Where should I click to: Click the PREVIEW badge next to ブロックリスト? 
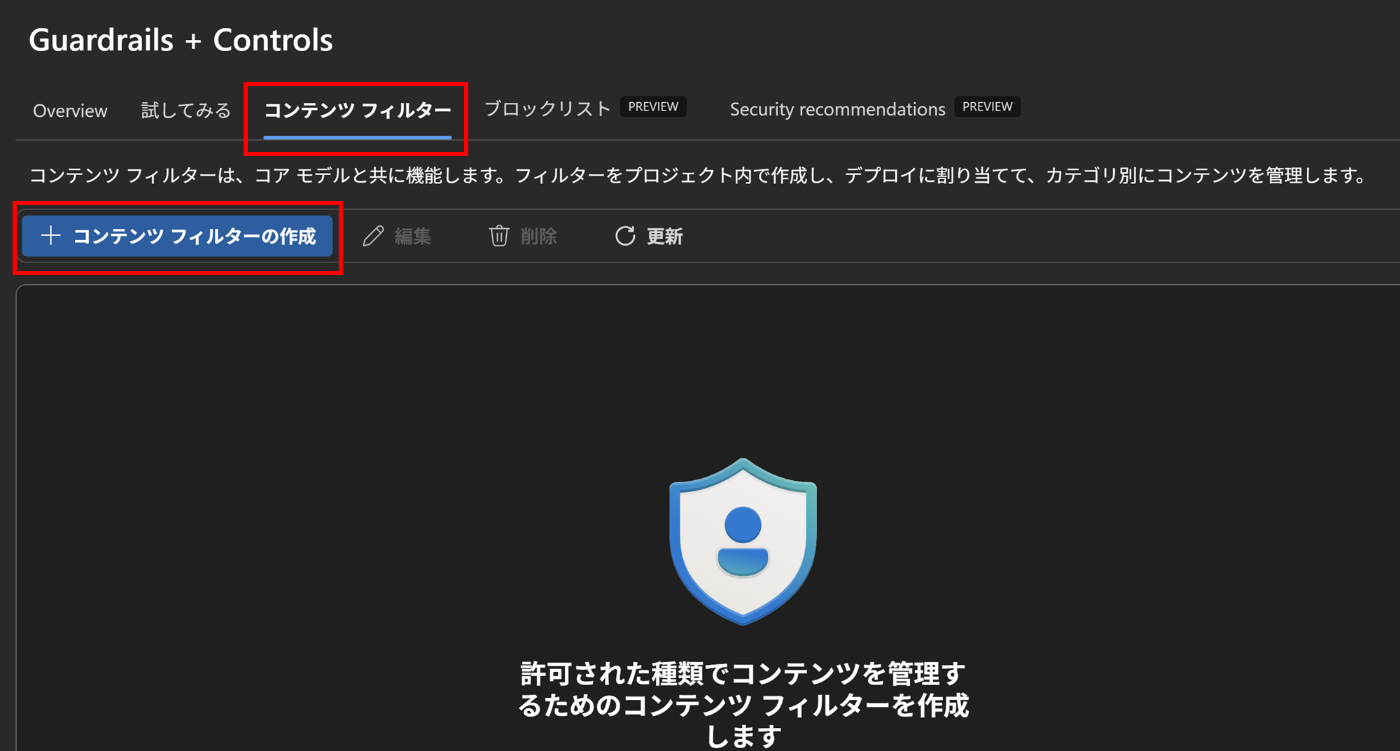[x=653, y=107]
